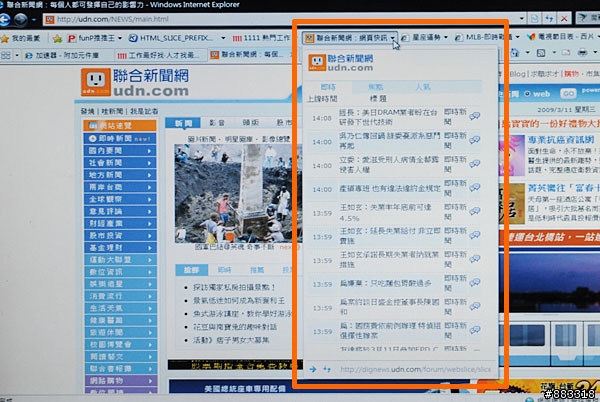Expand 地方新聞 sidebar menu item

(x=120, y=175)
